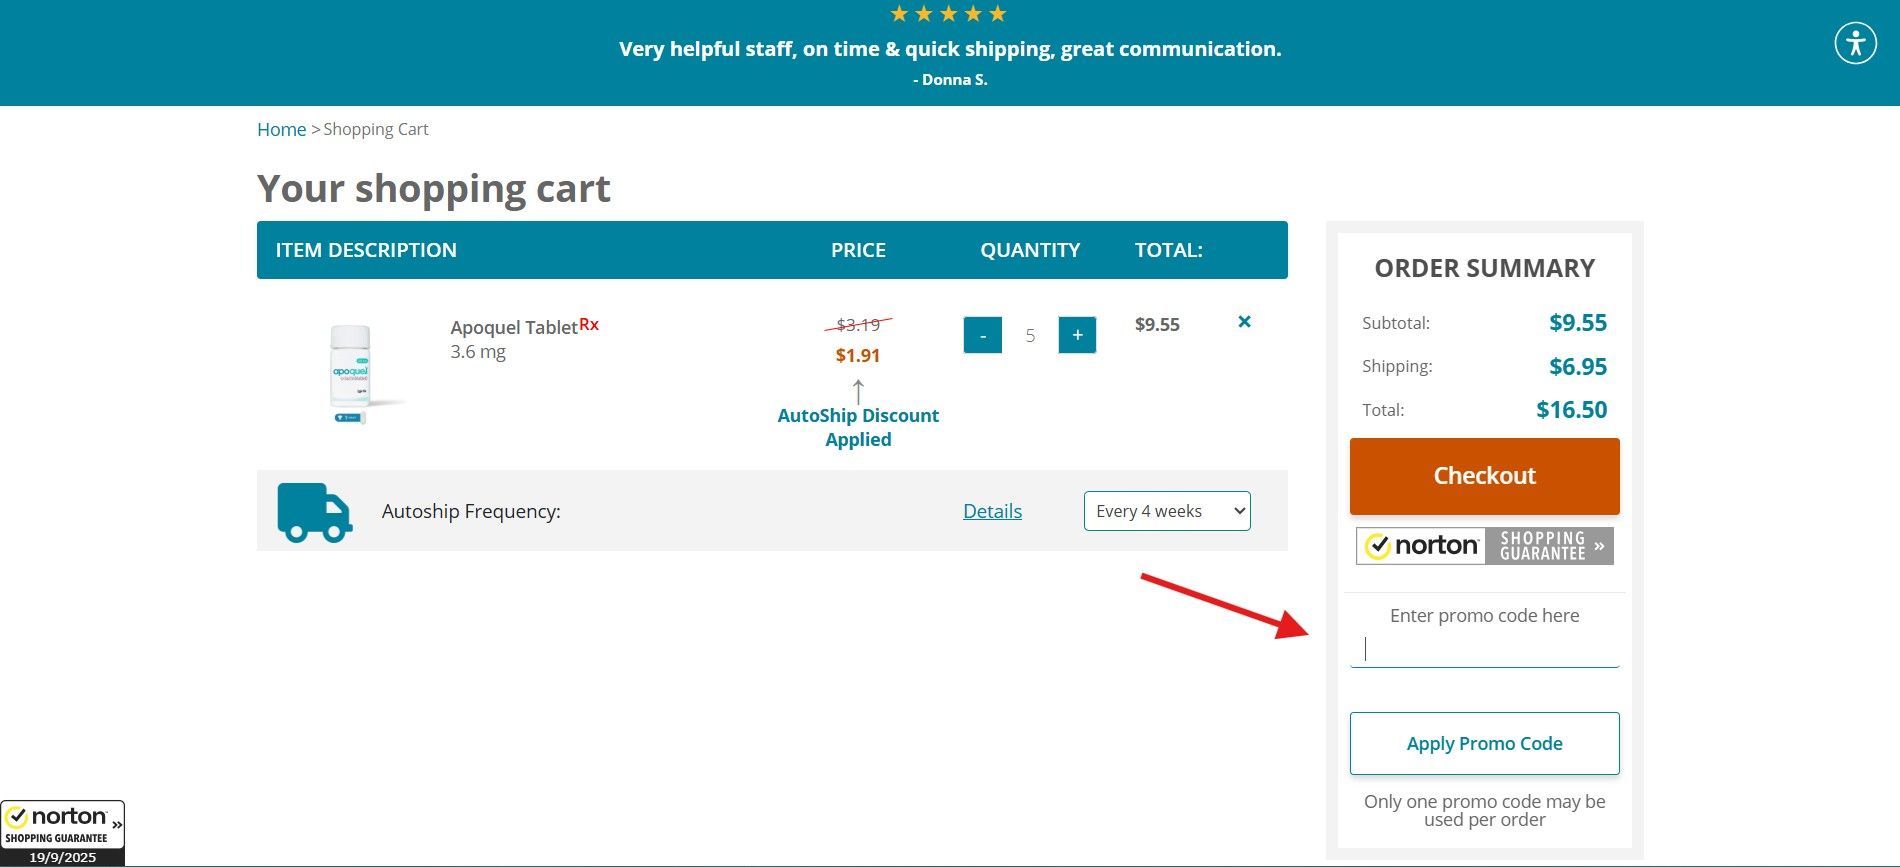Expand the Every 4 weeks frequency dropdown
This screenshot has width=1900, height=867.
click(x=1166, y=511)
